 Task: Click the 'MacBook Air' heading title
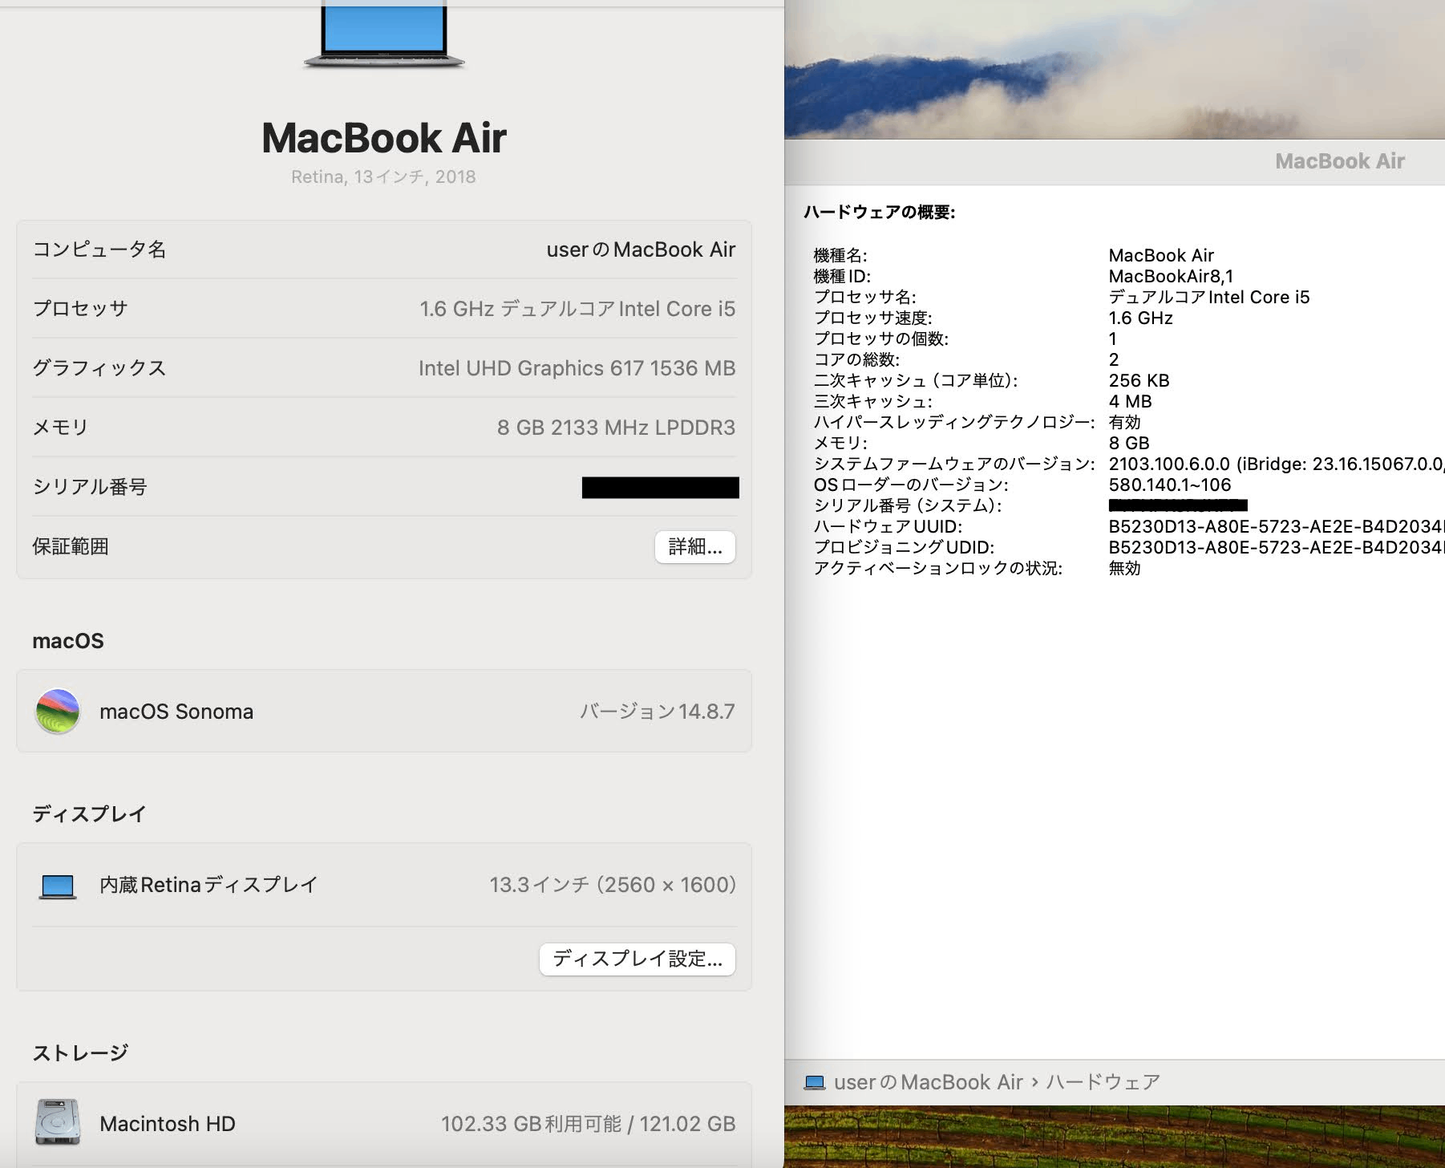384,138
